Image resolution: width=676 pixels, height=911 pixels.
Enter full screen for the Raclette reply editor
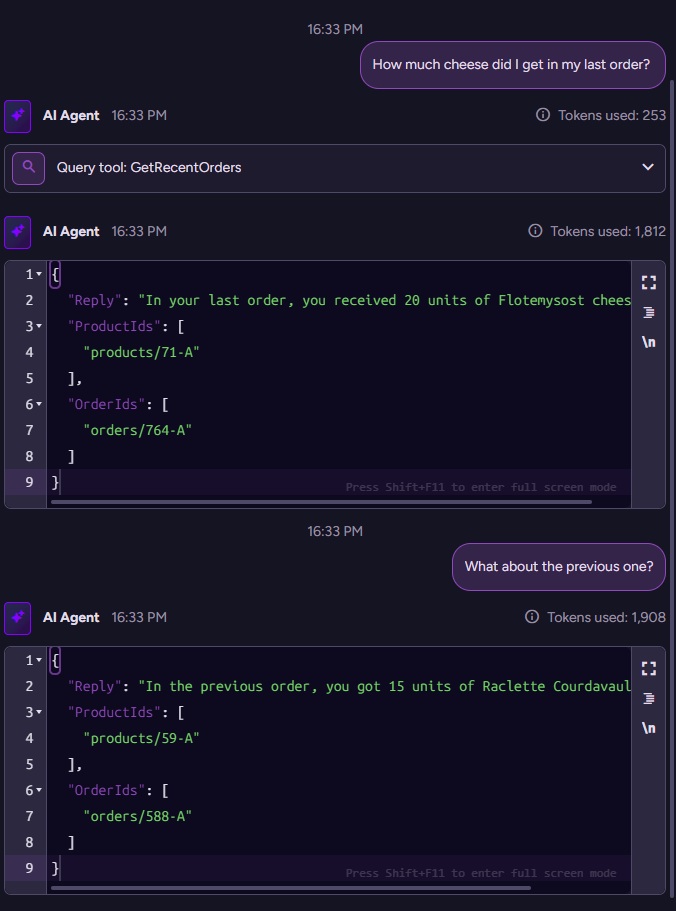[648, 668]
